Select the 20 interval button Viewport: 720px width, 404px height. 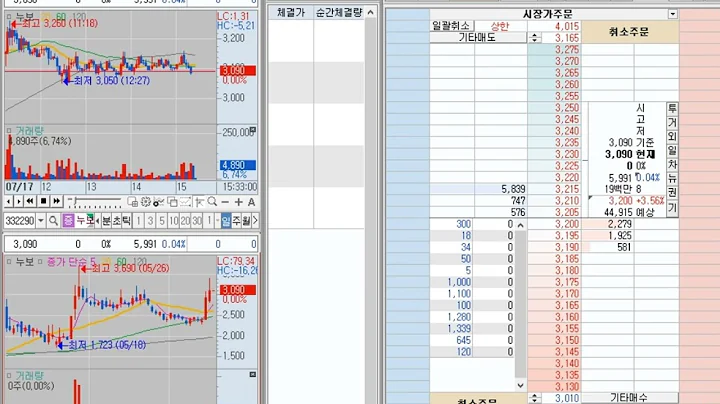(x=185, y=221)
